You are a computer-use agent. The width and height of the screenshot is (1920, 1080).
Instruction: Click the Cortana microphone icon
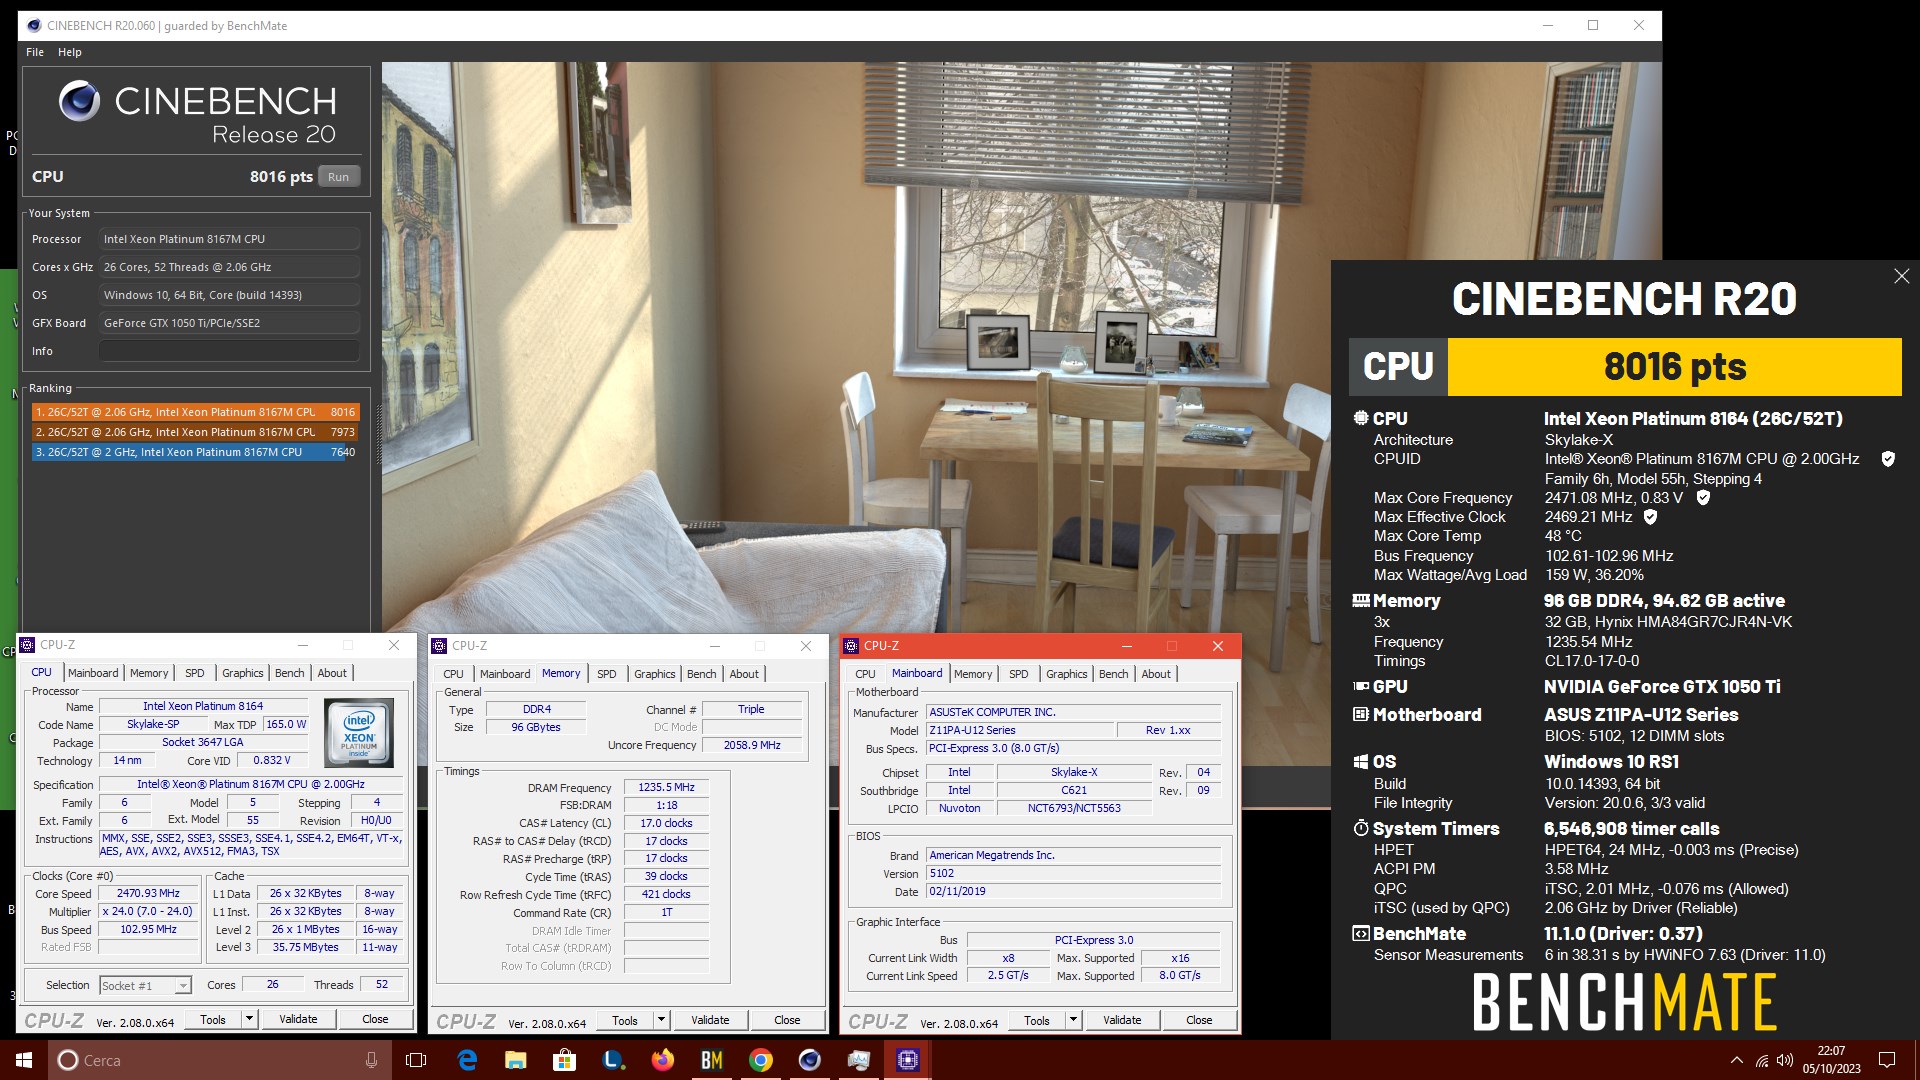372,1060
